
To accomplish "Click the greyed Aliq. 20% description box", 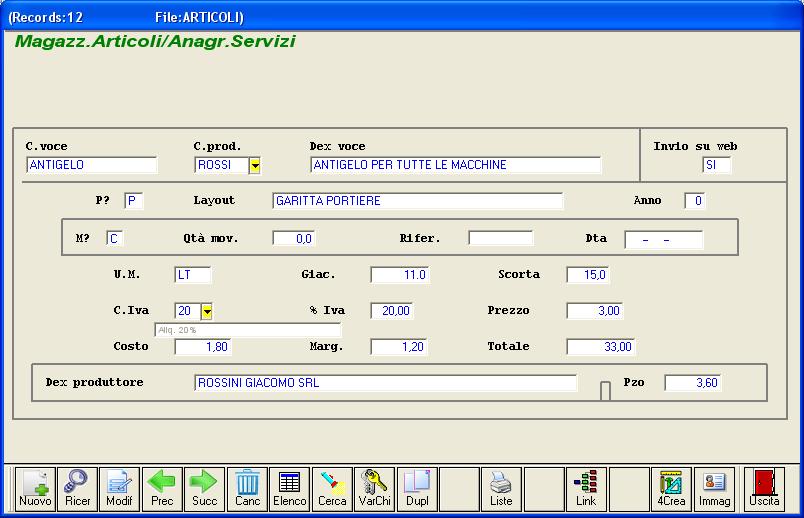I will [248, 330].
